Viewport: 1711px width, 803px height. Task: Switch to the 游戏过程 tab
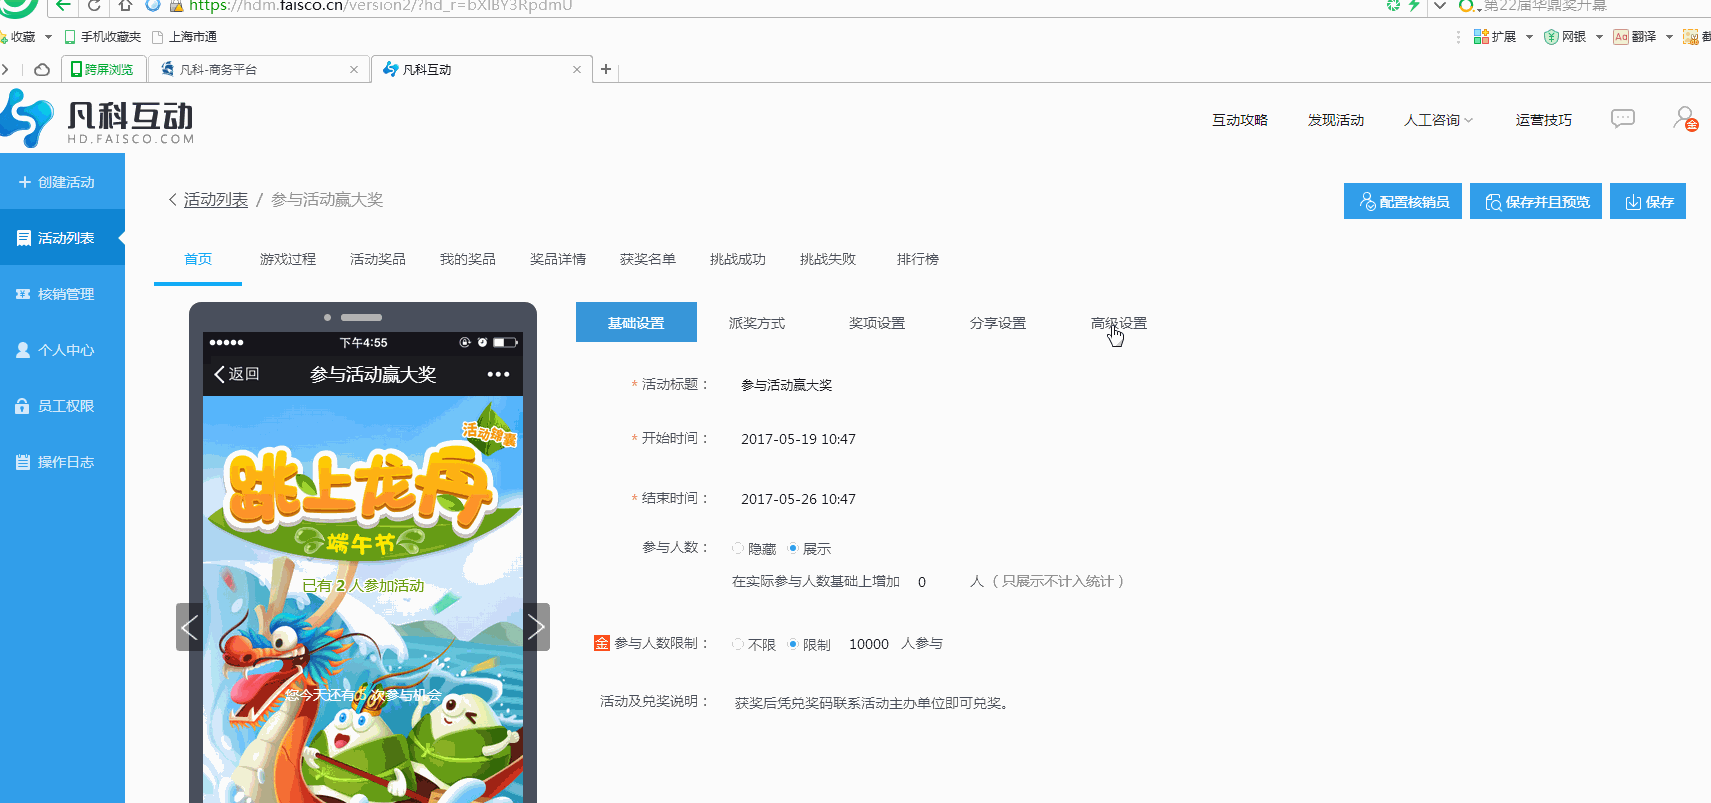[288, 259]
